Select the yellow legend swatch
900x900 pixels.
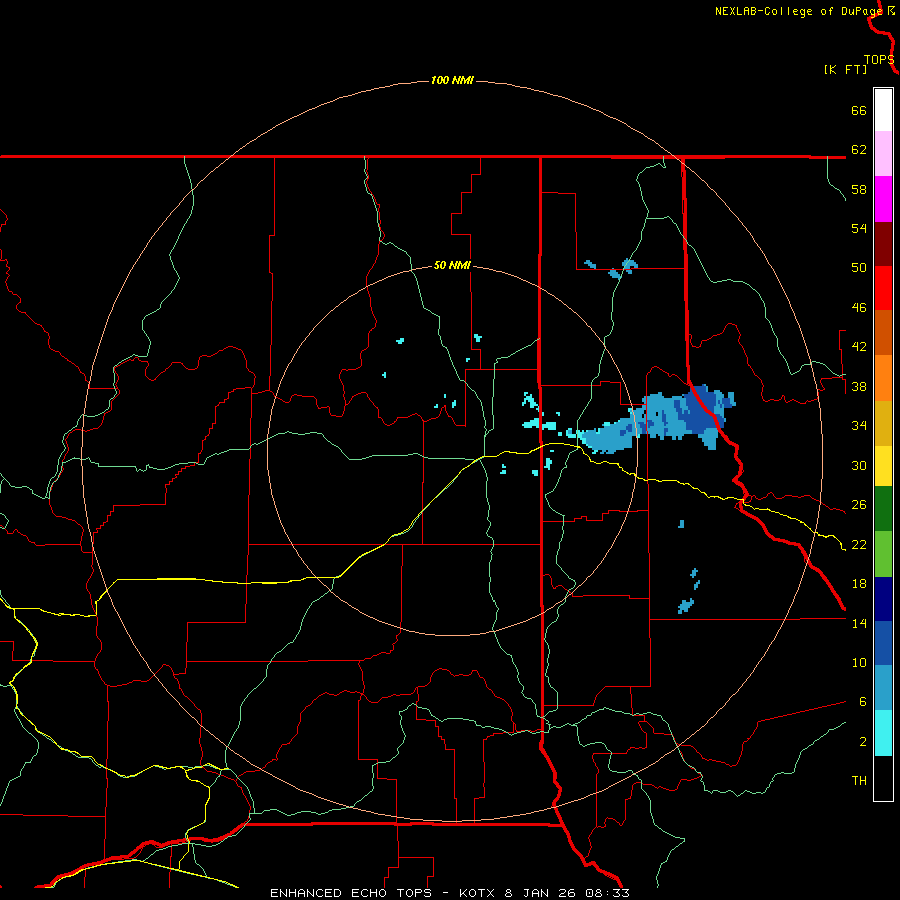883,466
